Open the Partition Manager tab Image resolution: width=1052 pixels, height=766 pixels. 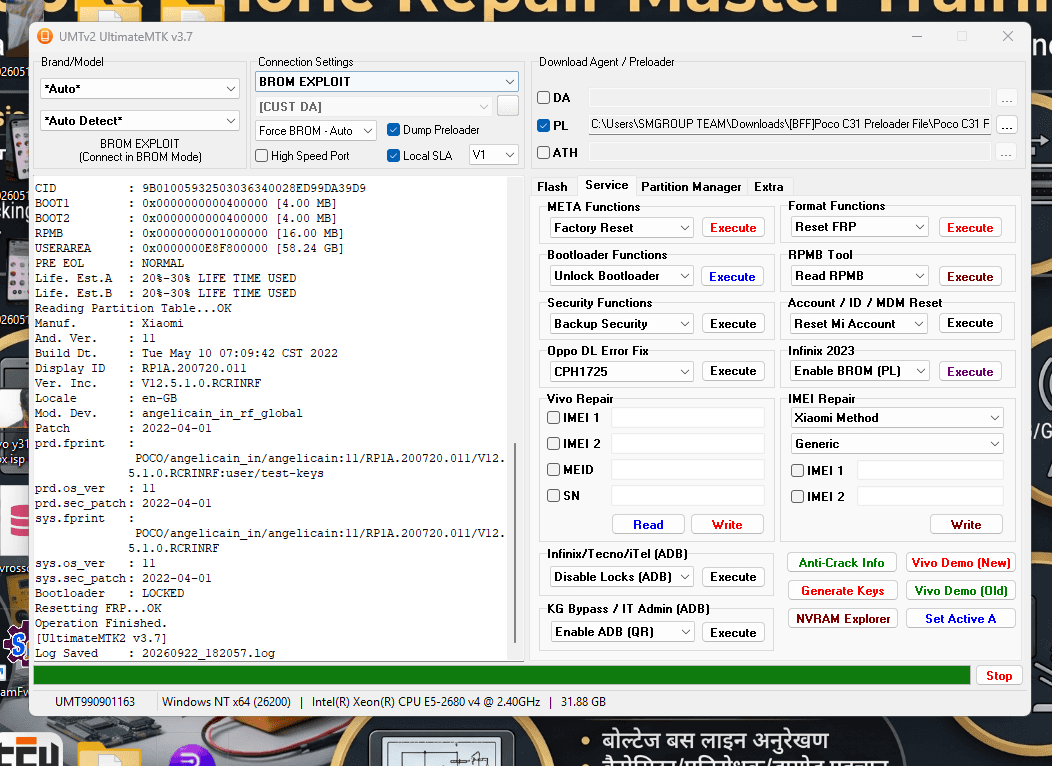pyautogui.click(x=691, y=186)
